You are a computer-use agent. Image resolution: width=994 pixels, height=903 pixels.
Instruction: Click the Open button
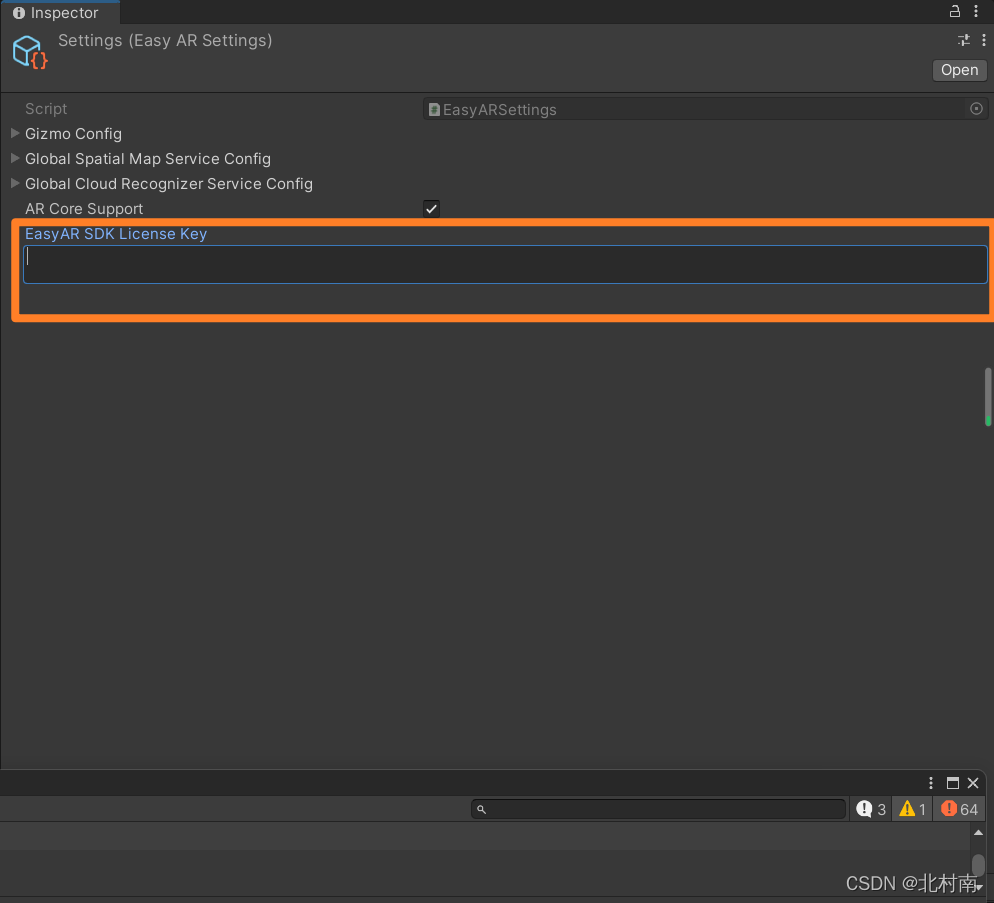click(959, 70)
